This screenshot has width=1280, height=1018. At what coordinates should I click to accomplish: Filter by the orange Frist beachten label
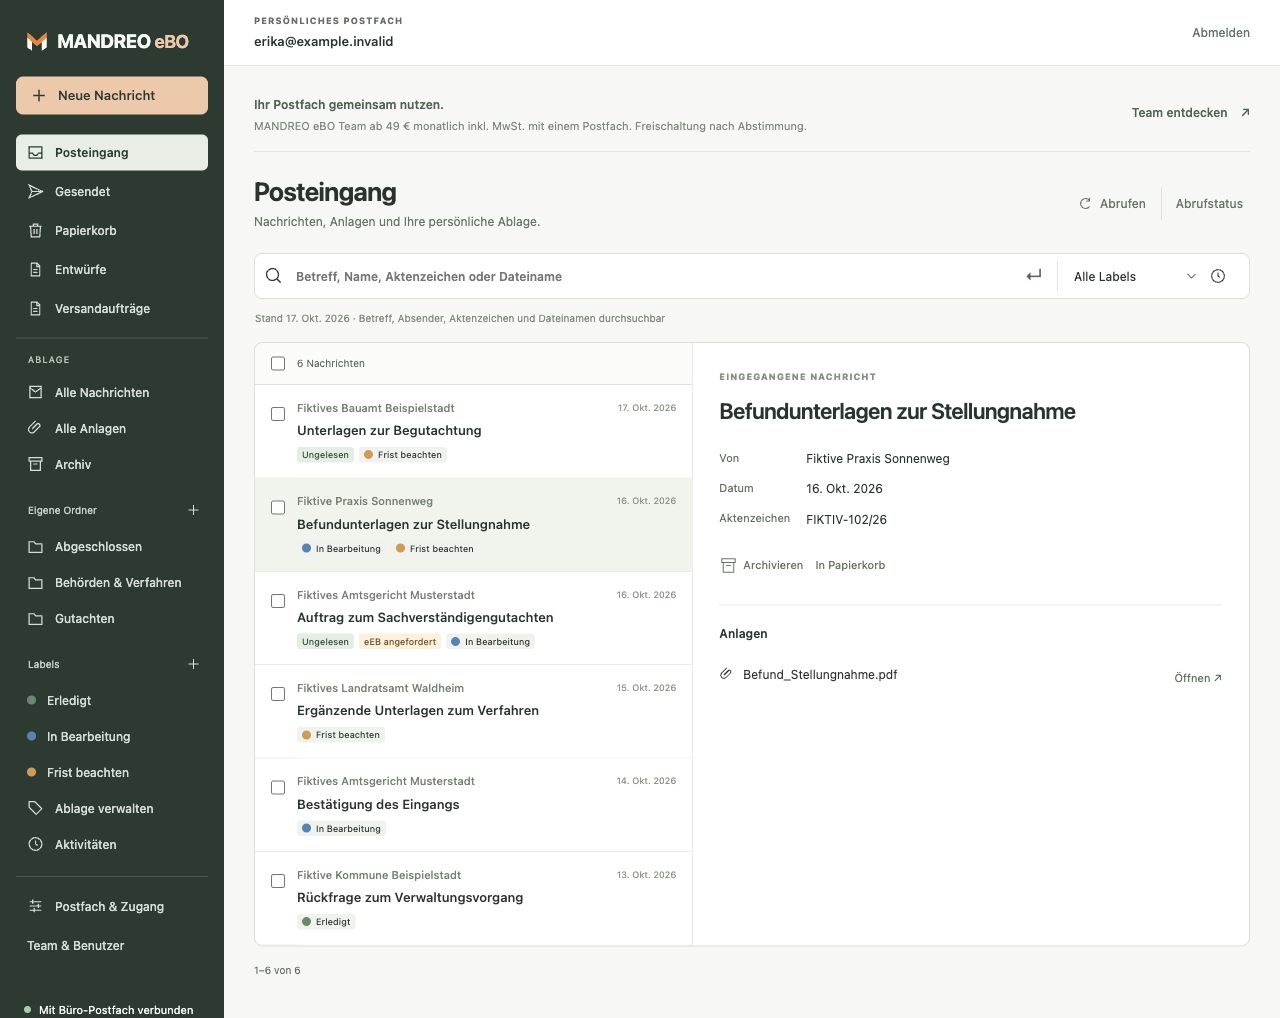(112, 772)
